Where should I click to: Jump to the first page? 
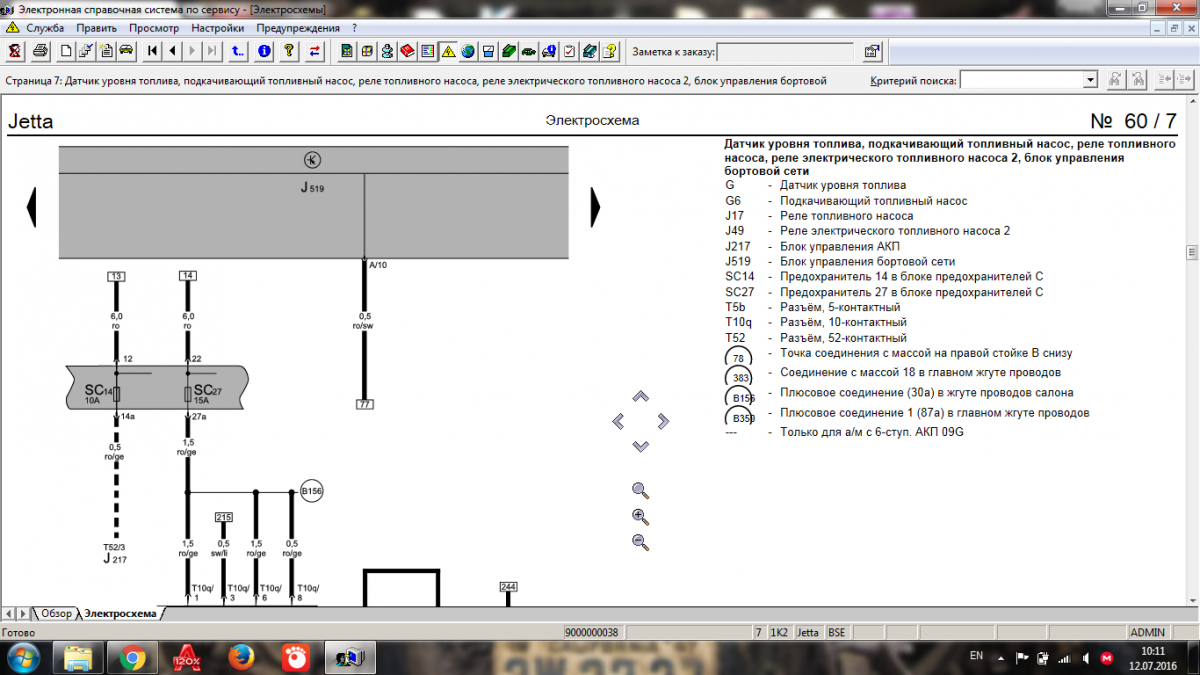(x=153, y=50)
